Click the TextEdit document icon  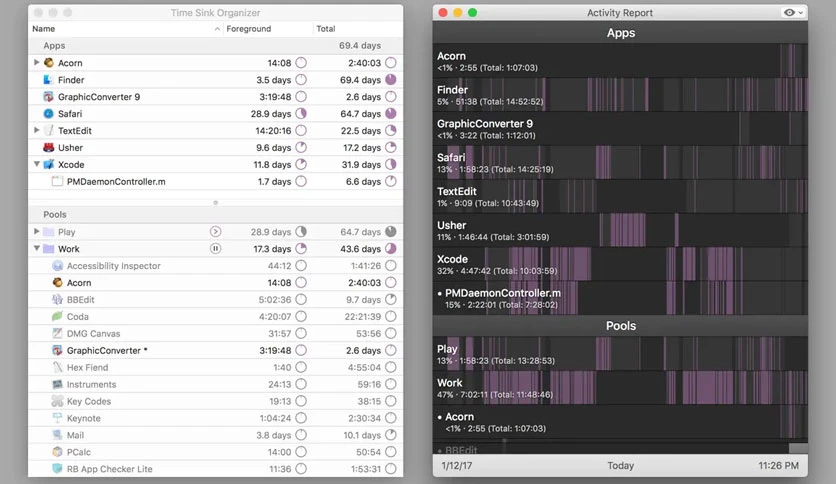click(49, 131)
